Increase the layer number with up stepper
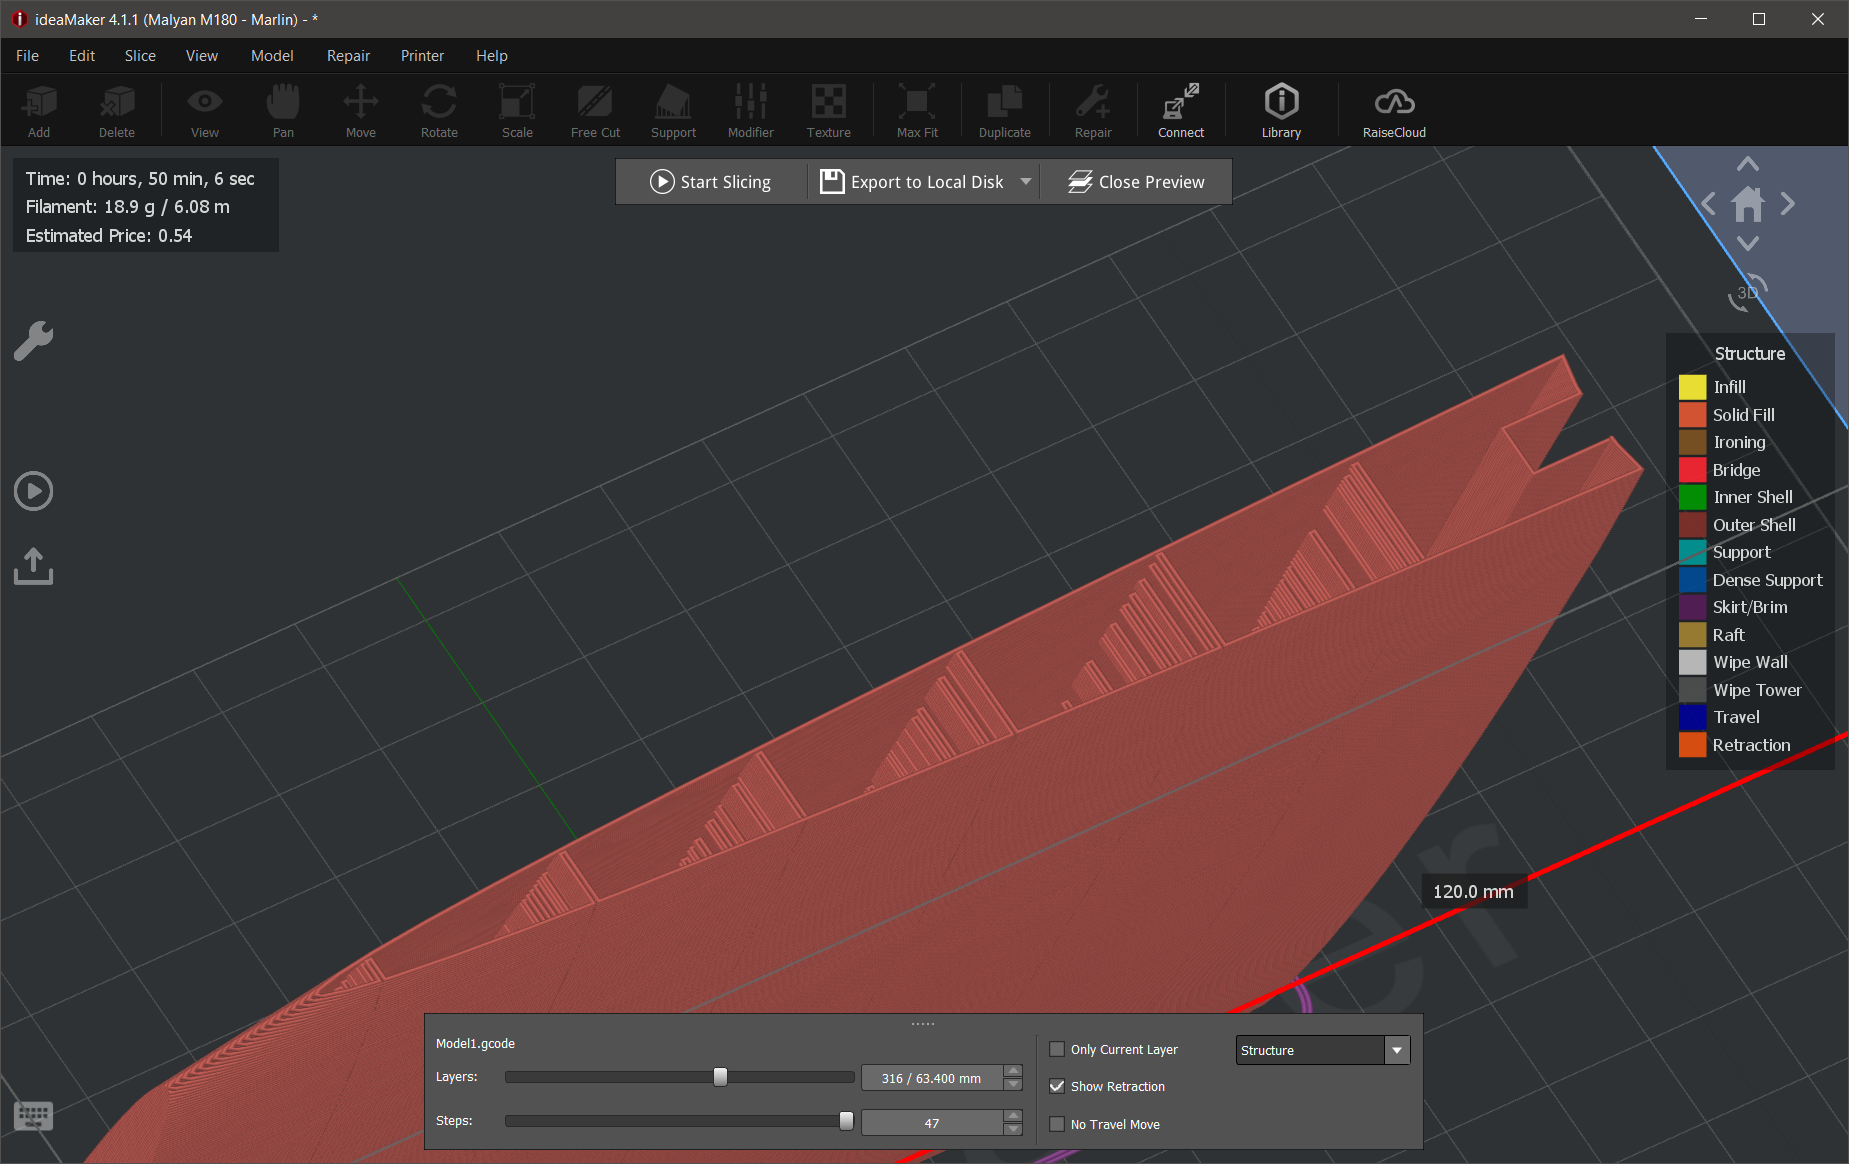This screenshot has width=1849, height=1164. [1013, 1071]
